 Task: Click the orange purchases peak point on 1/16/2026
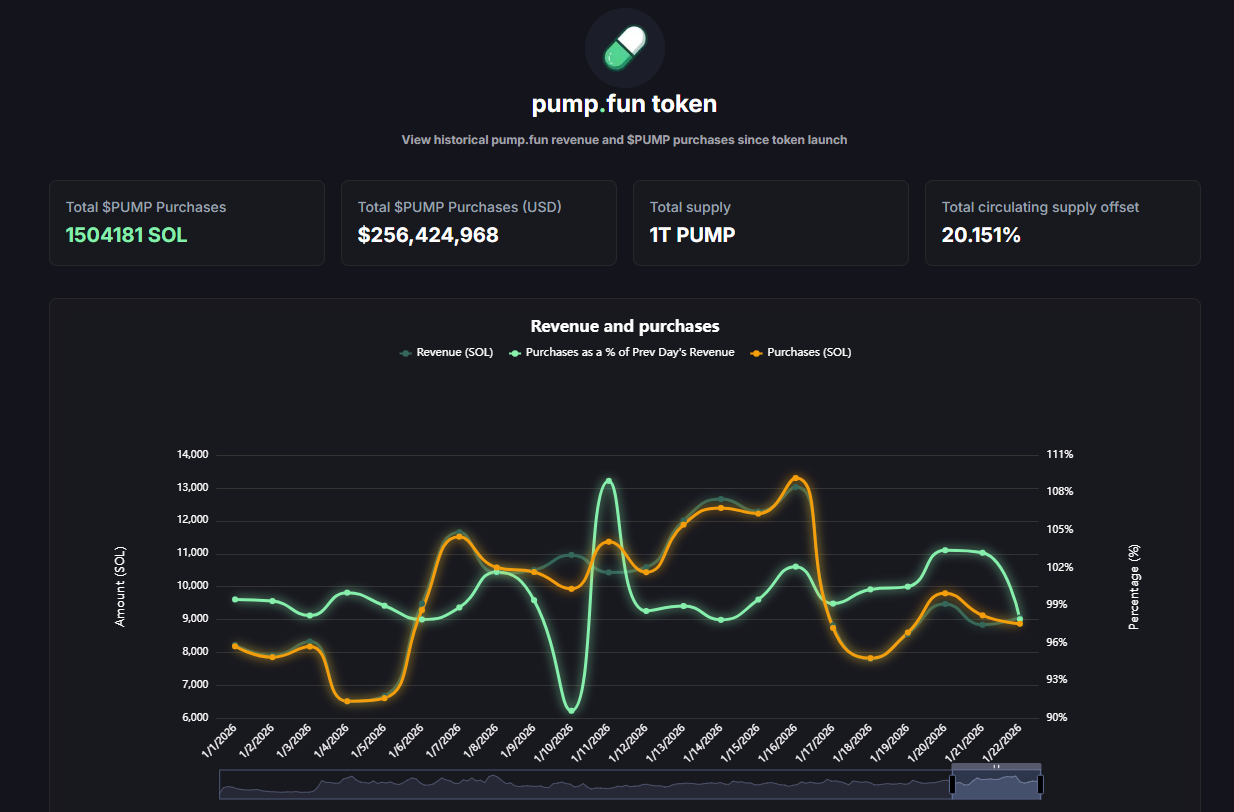pyautogui.click(x=796, y=479)
